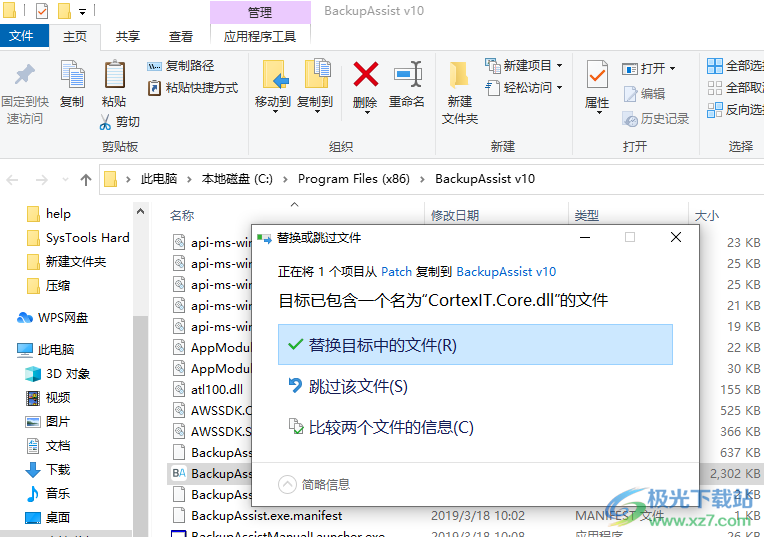Sort by the 修改日期 column header
764x537 pixels.
coord(455,215)
